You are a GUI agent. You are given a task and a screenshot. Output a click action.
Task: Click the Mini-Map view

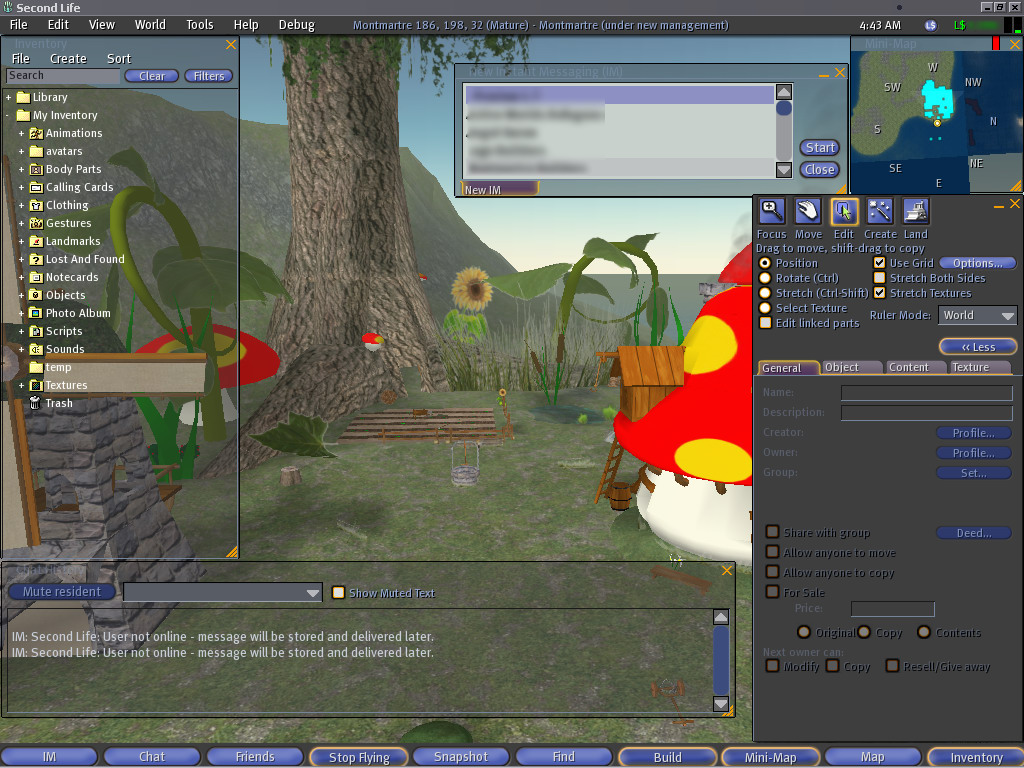(936, 121)
